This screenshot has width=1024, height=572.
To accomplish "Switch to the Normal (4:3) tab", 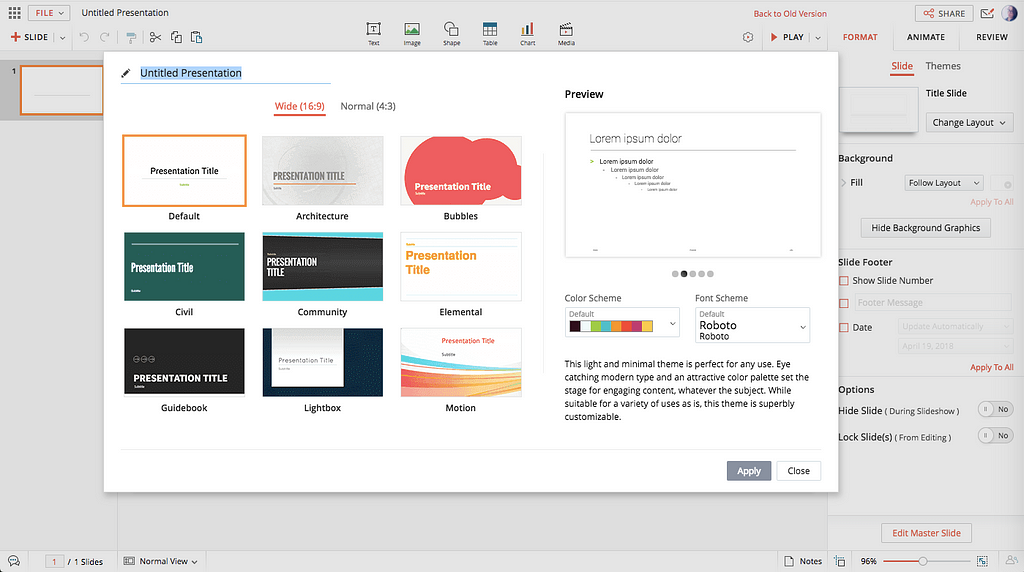I will click(x=368, y=106).
